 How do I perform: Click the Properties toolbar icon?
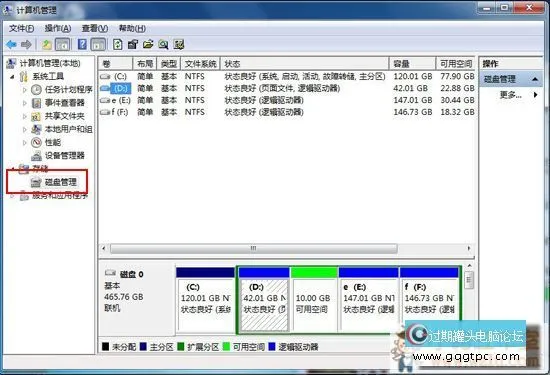point(133,45)
